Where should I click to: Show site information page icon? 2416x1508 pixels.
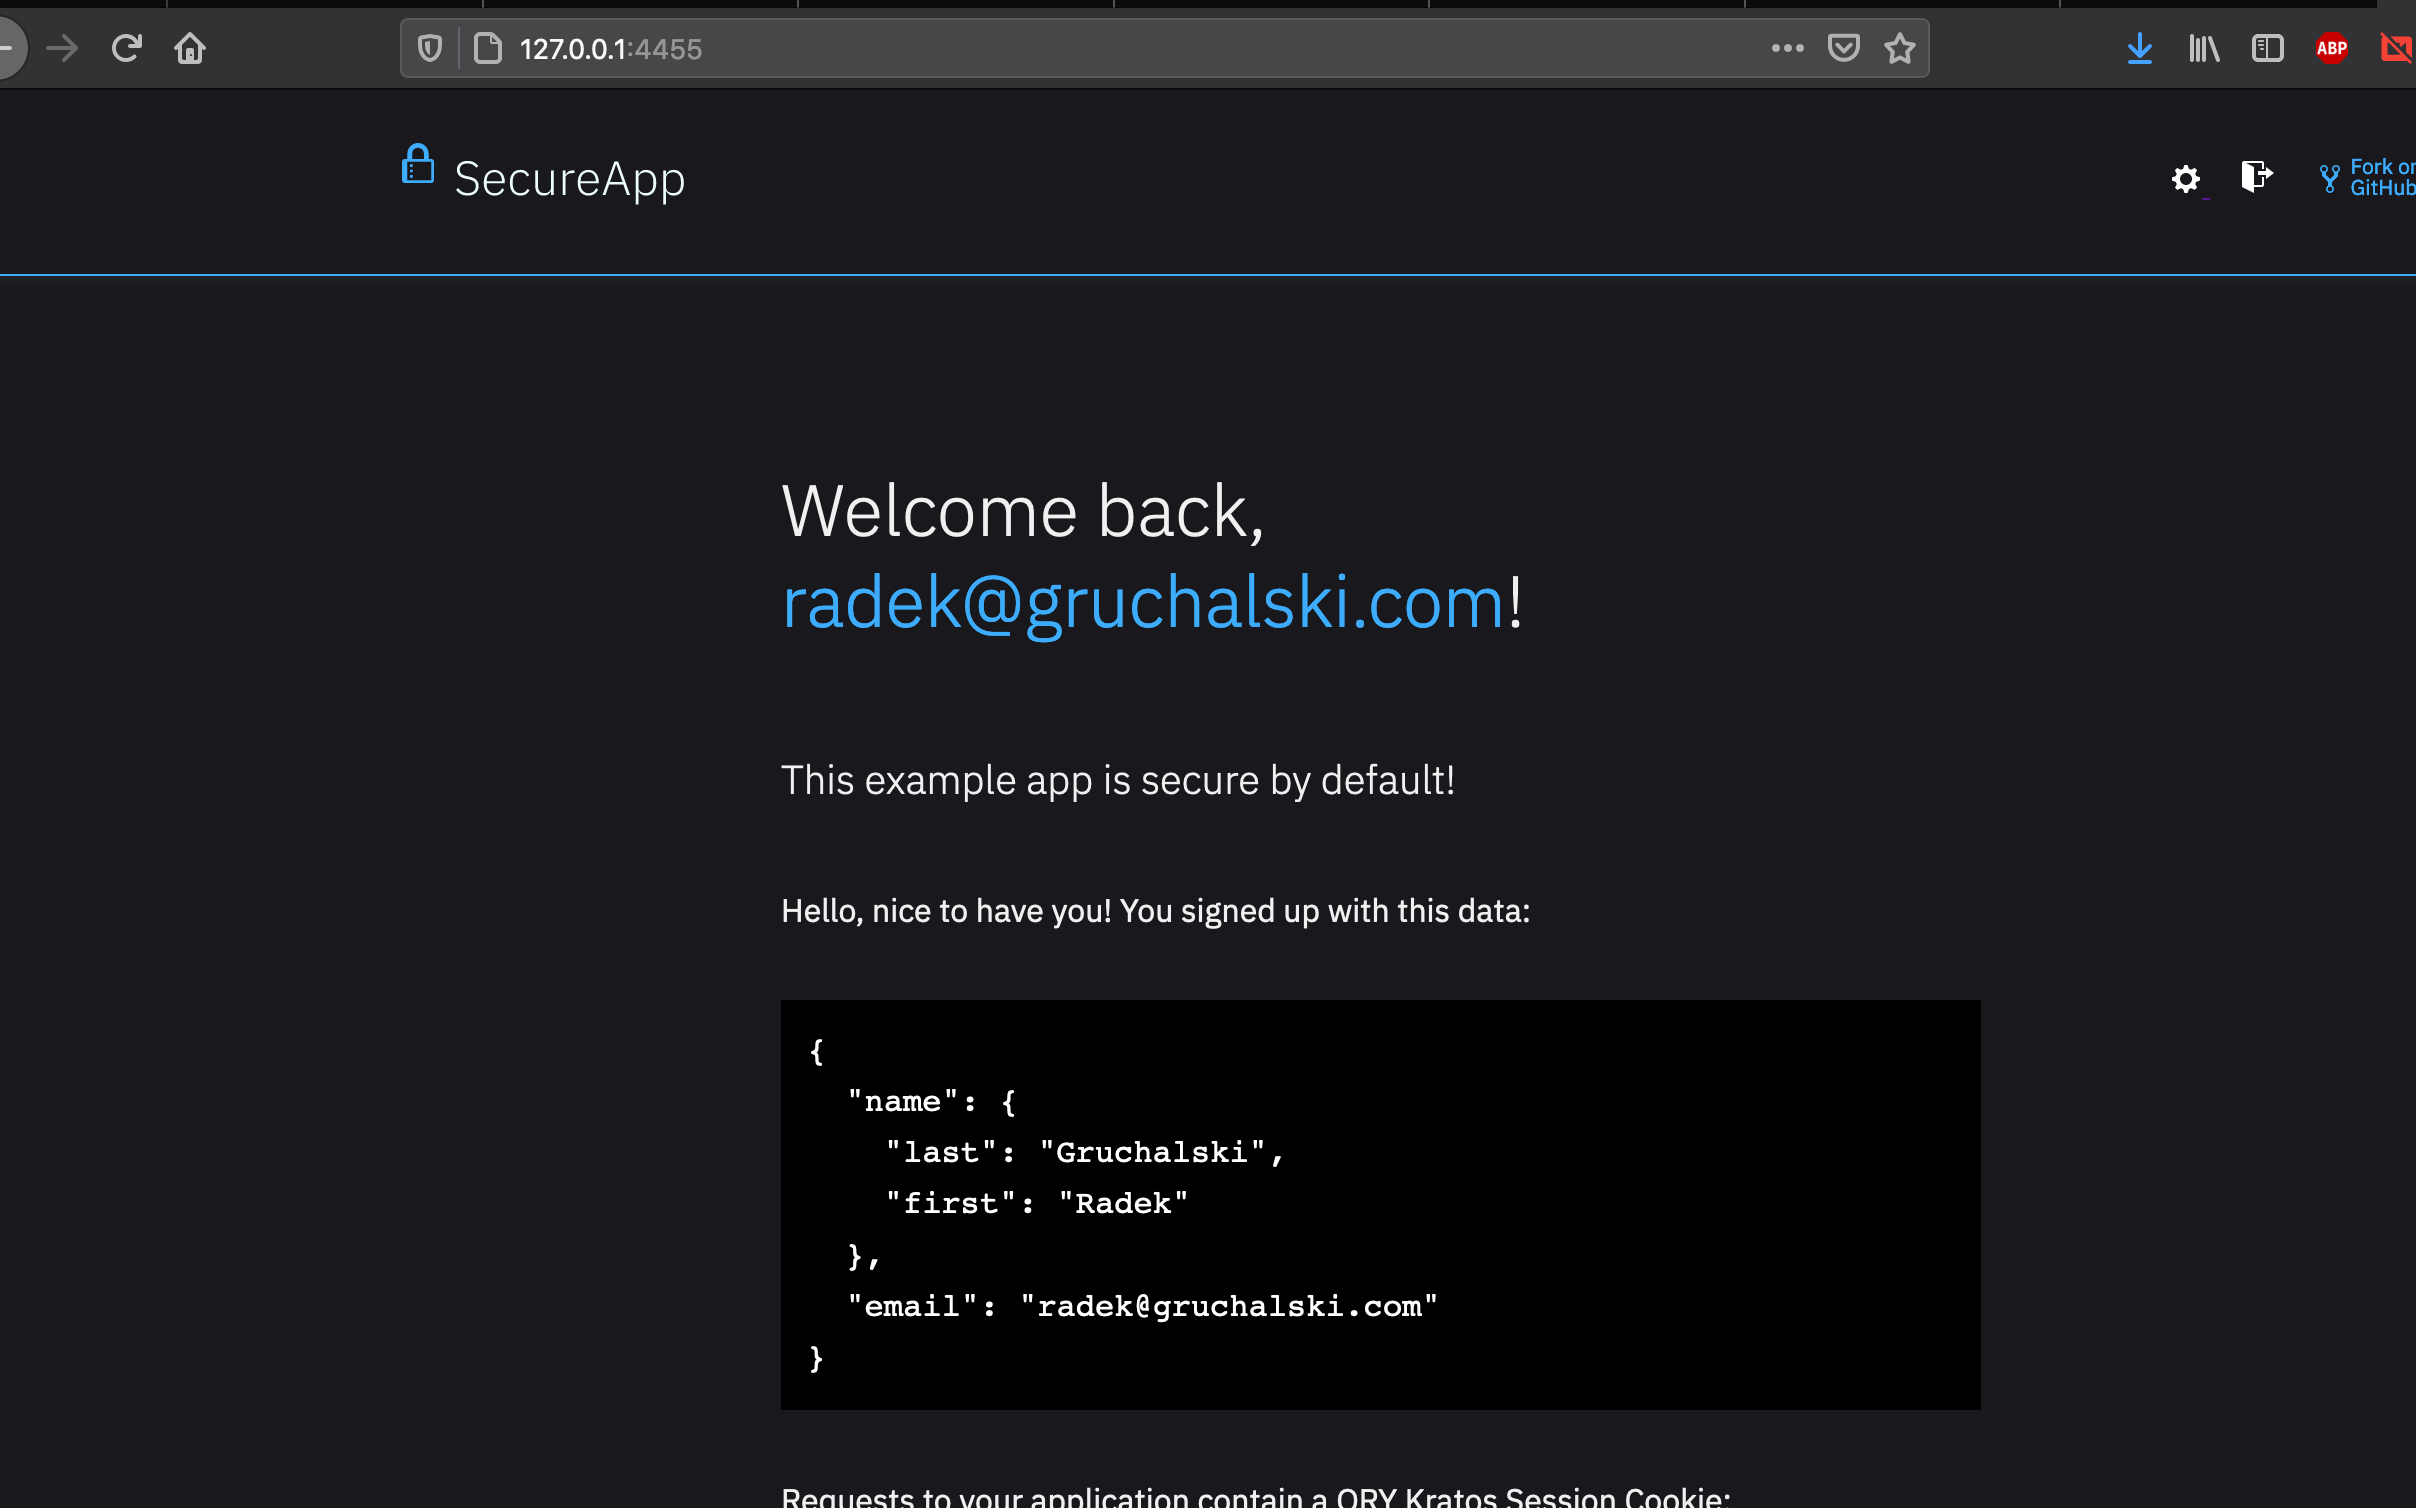(488, 48)
